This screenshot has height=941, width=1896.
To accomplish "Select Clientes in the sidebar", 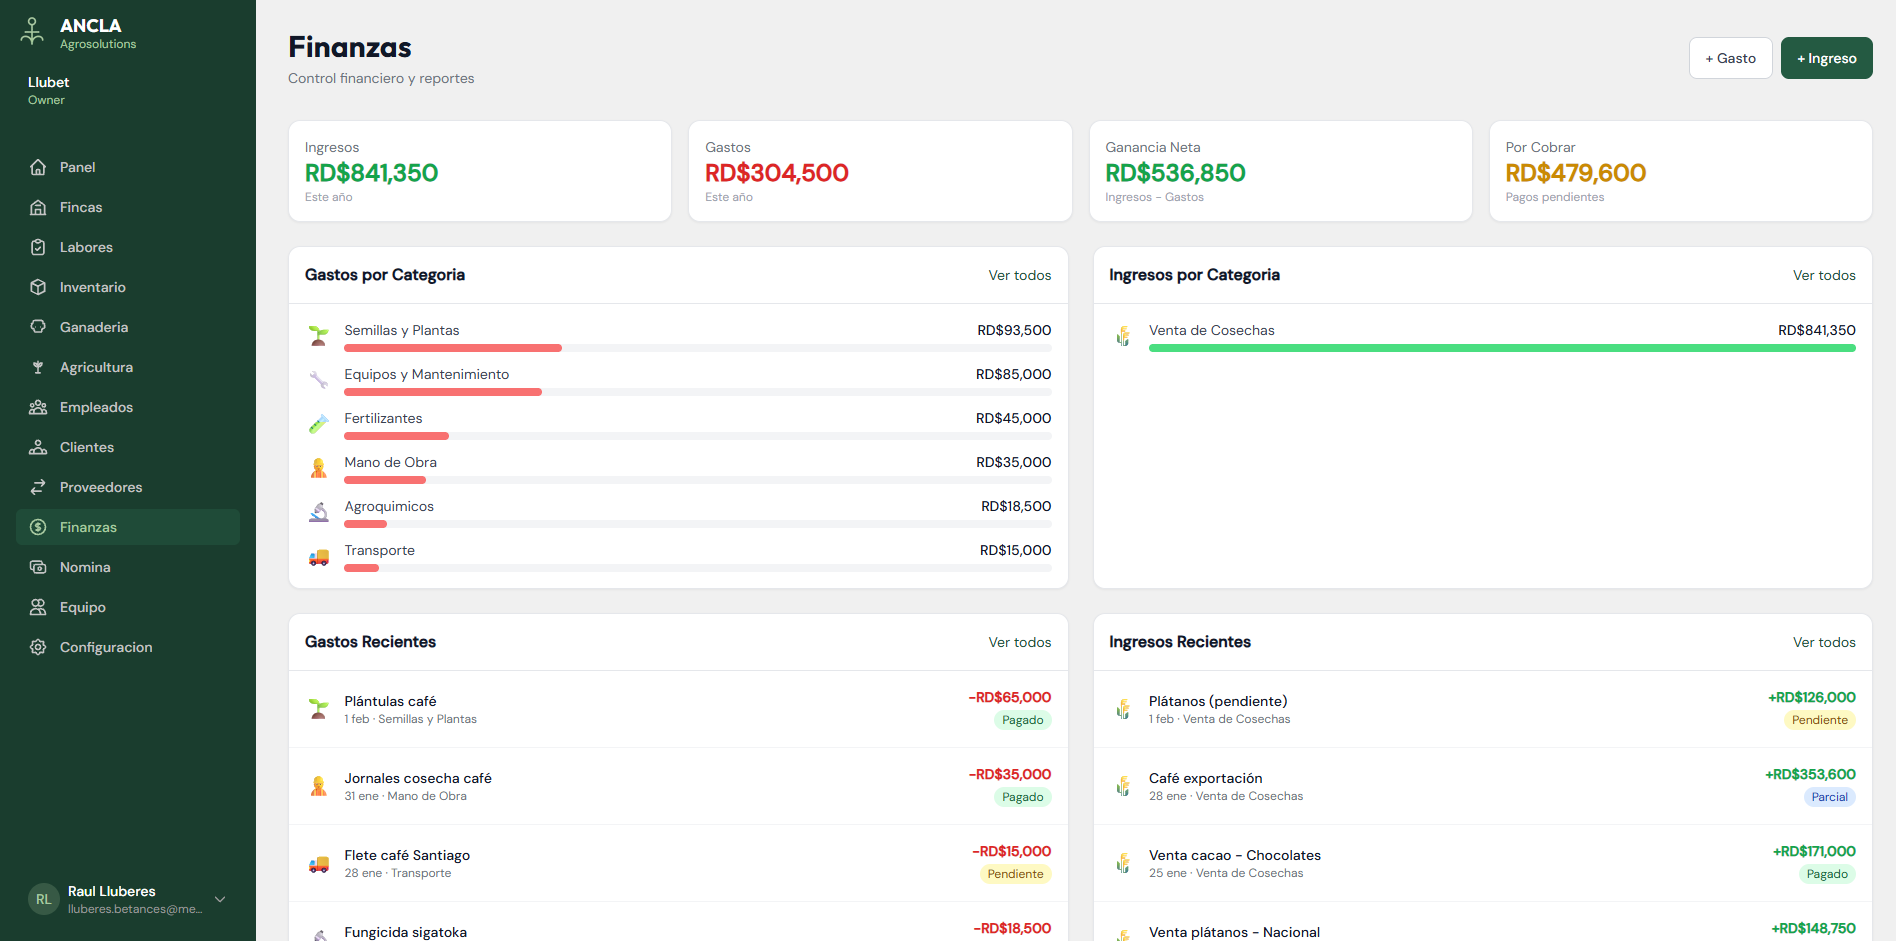I will point(87,447).
